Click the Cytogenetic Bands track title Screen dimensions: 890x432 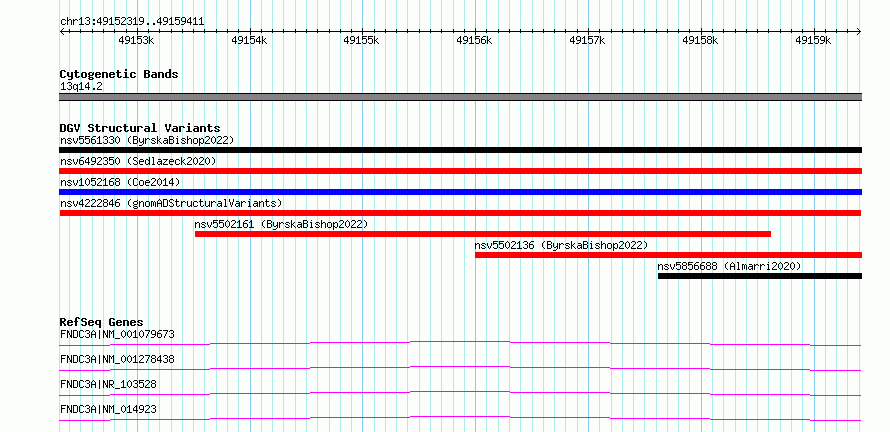point(119,74)
